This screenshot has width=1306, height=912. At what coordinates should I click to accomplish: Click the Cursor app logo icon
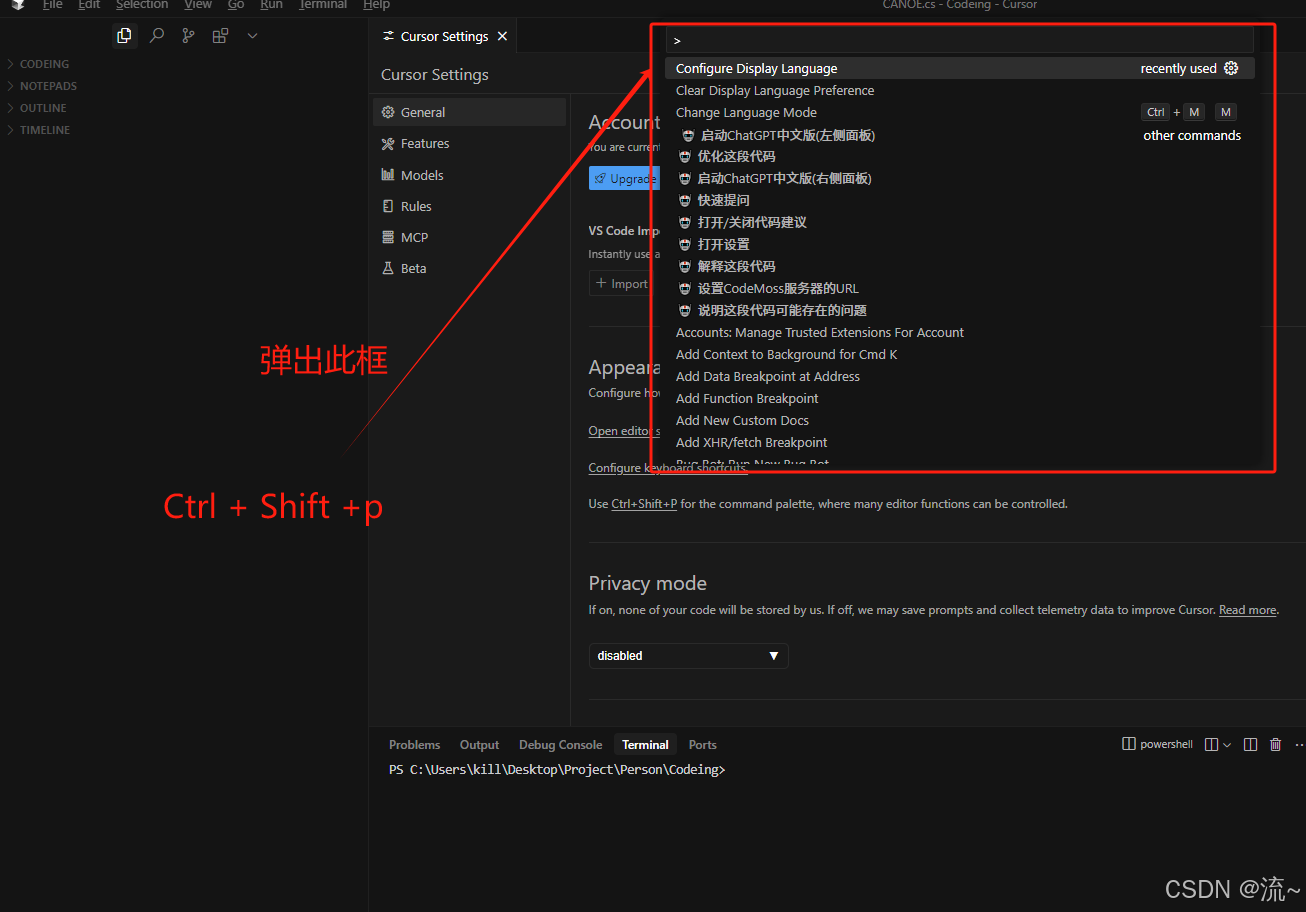(x=17, y=5)
